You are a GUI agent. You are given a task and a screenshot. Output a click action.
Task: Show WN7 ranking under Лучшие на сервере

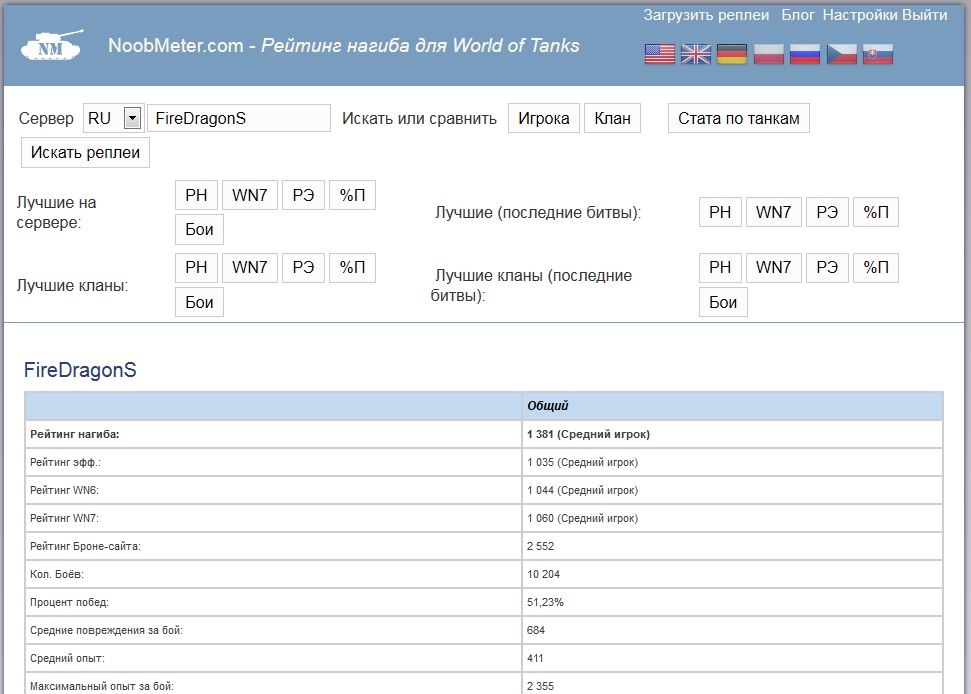249,195
